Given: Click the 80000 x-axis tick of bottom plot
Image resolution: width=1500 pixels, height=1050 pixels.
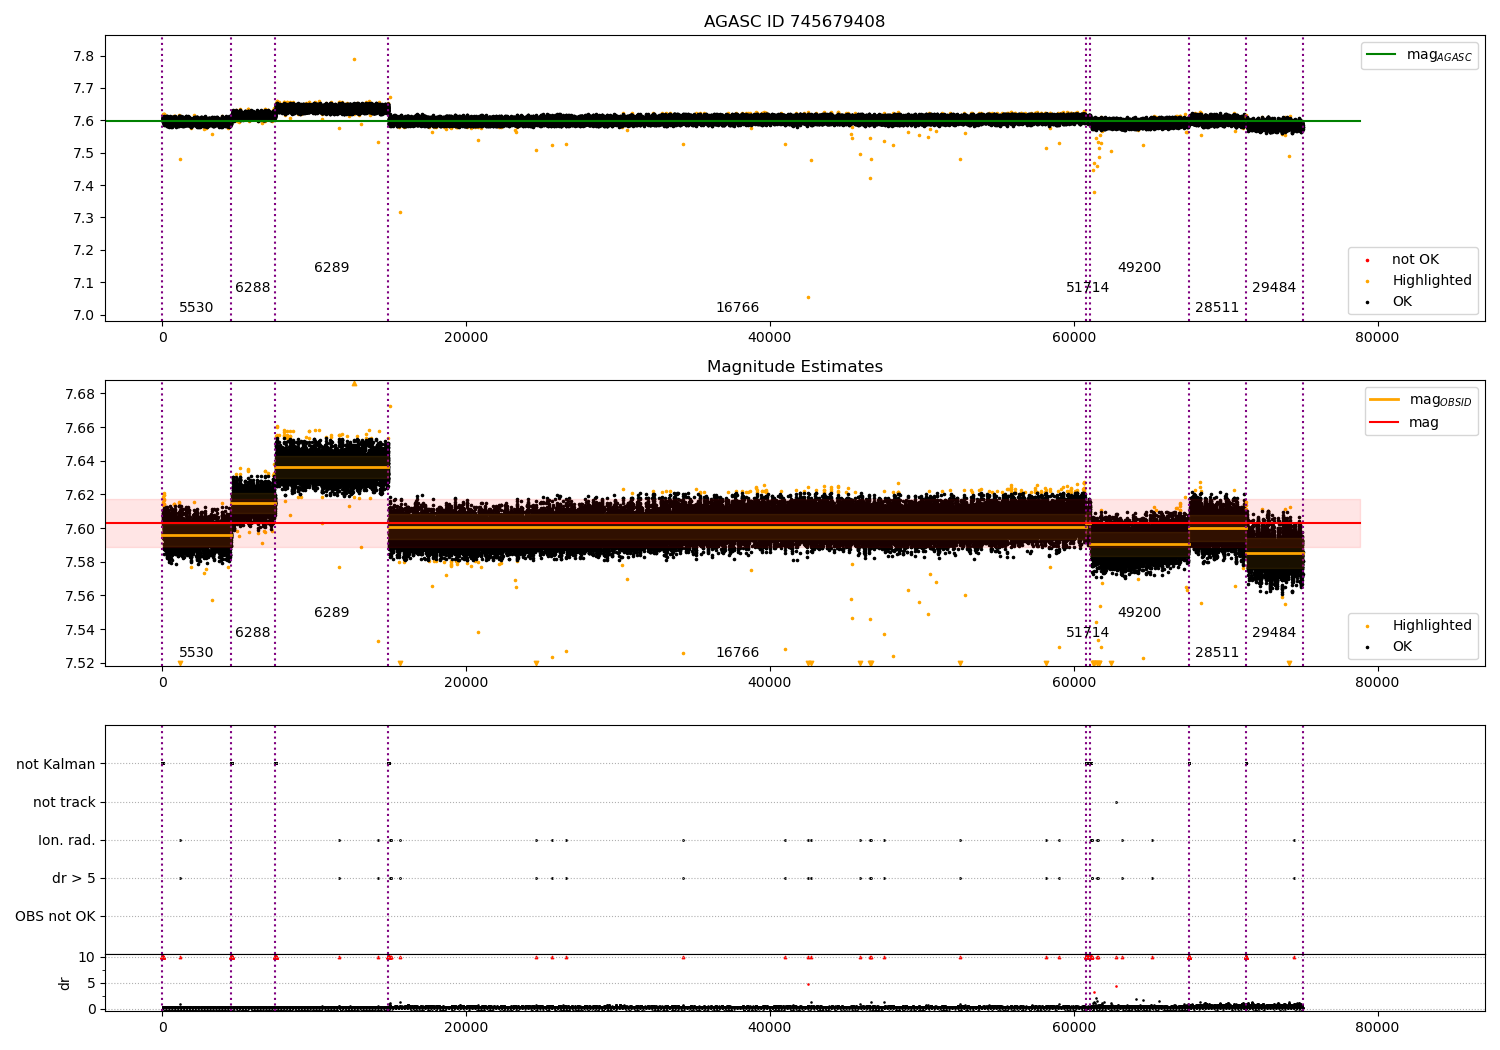Looking at the screenshot, I should (x=1377, y=1027).
